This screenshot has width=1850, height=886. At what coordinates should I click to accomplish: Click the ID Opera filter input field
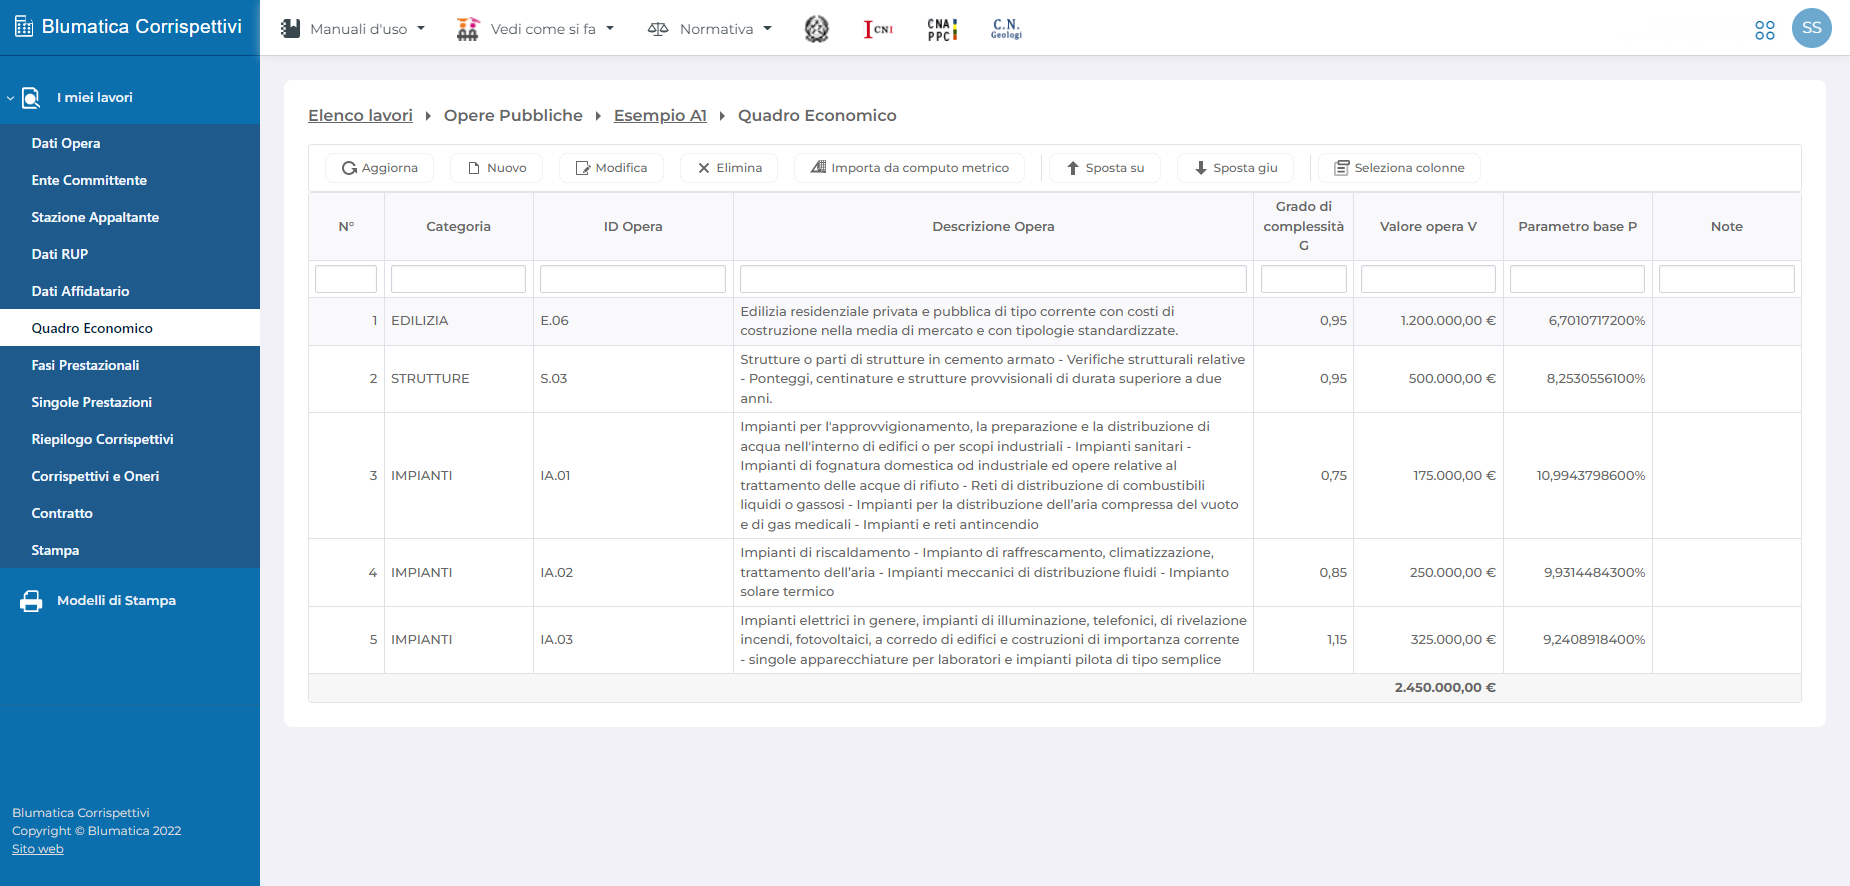[633, 279]
